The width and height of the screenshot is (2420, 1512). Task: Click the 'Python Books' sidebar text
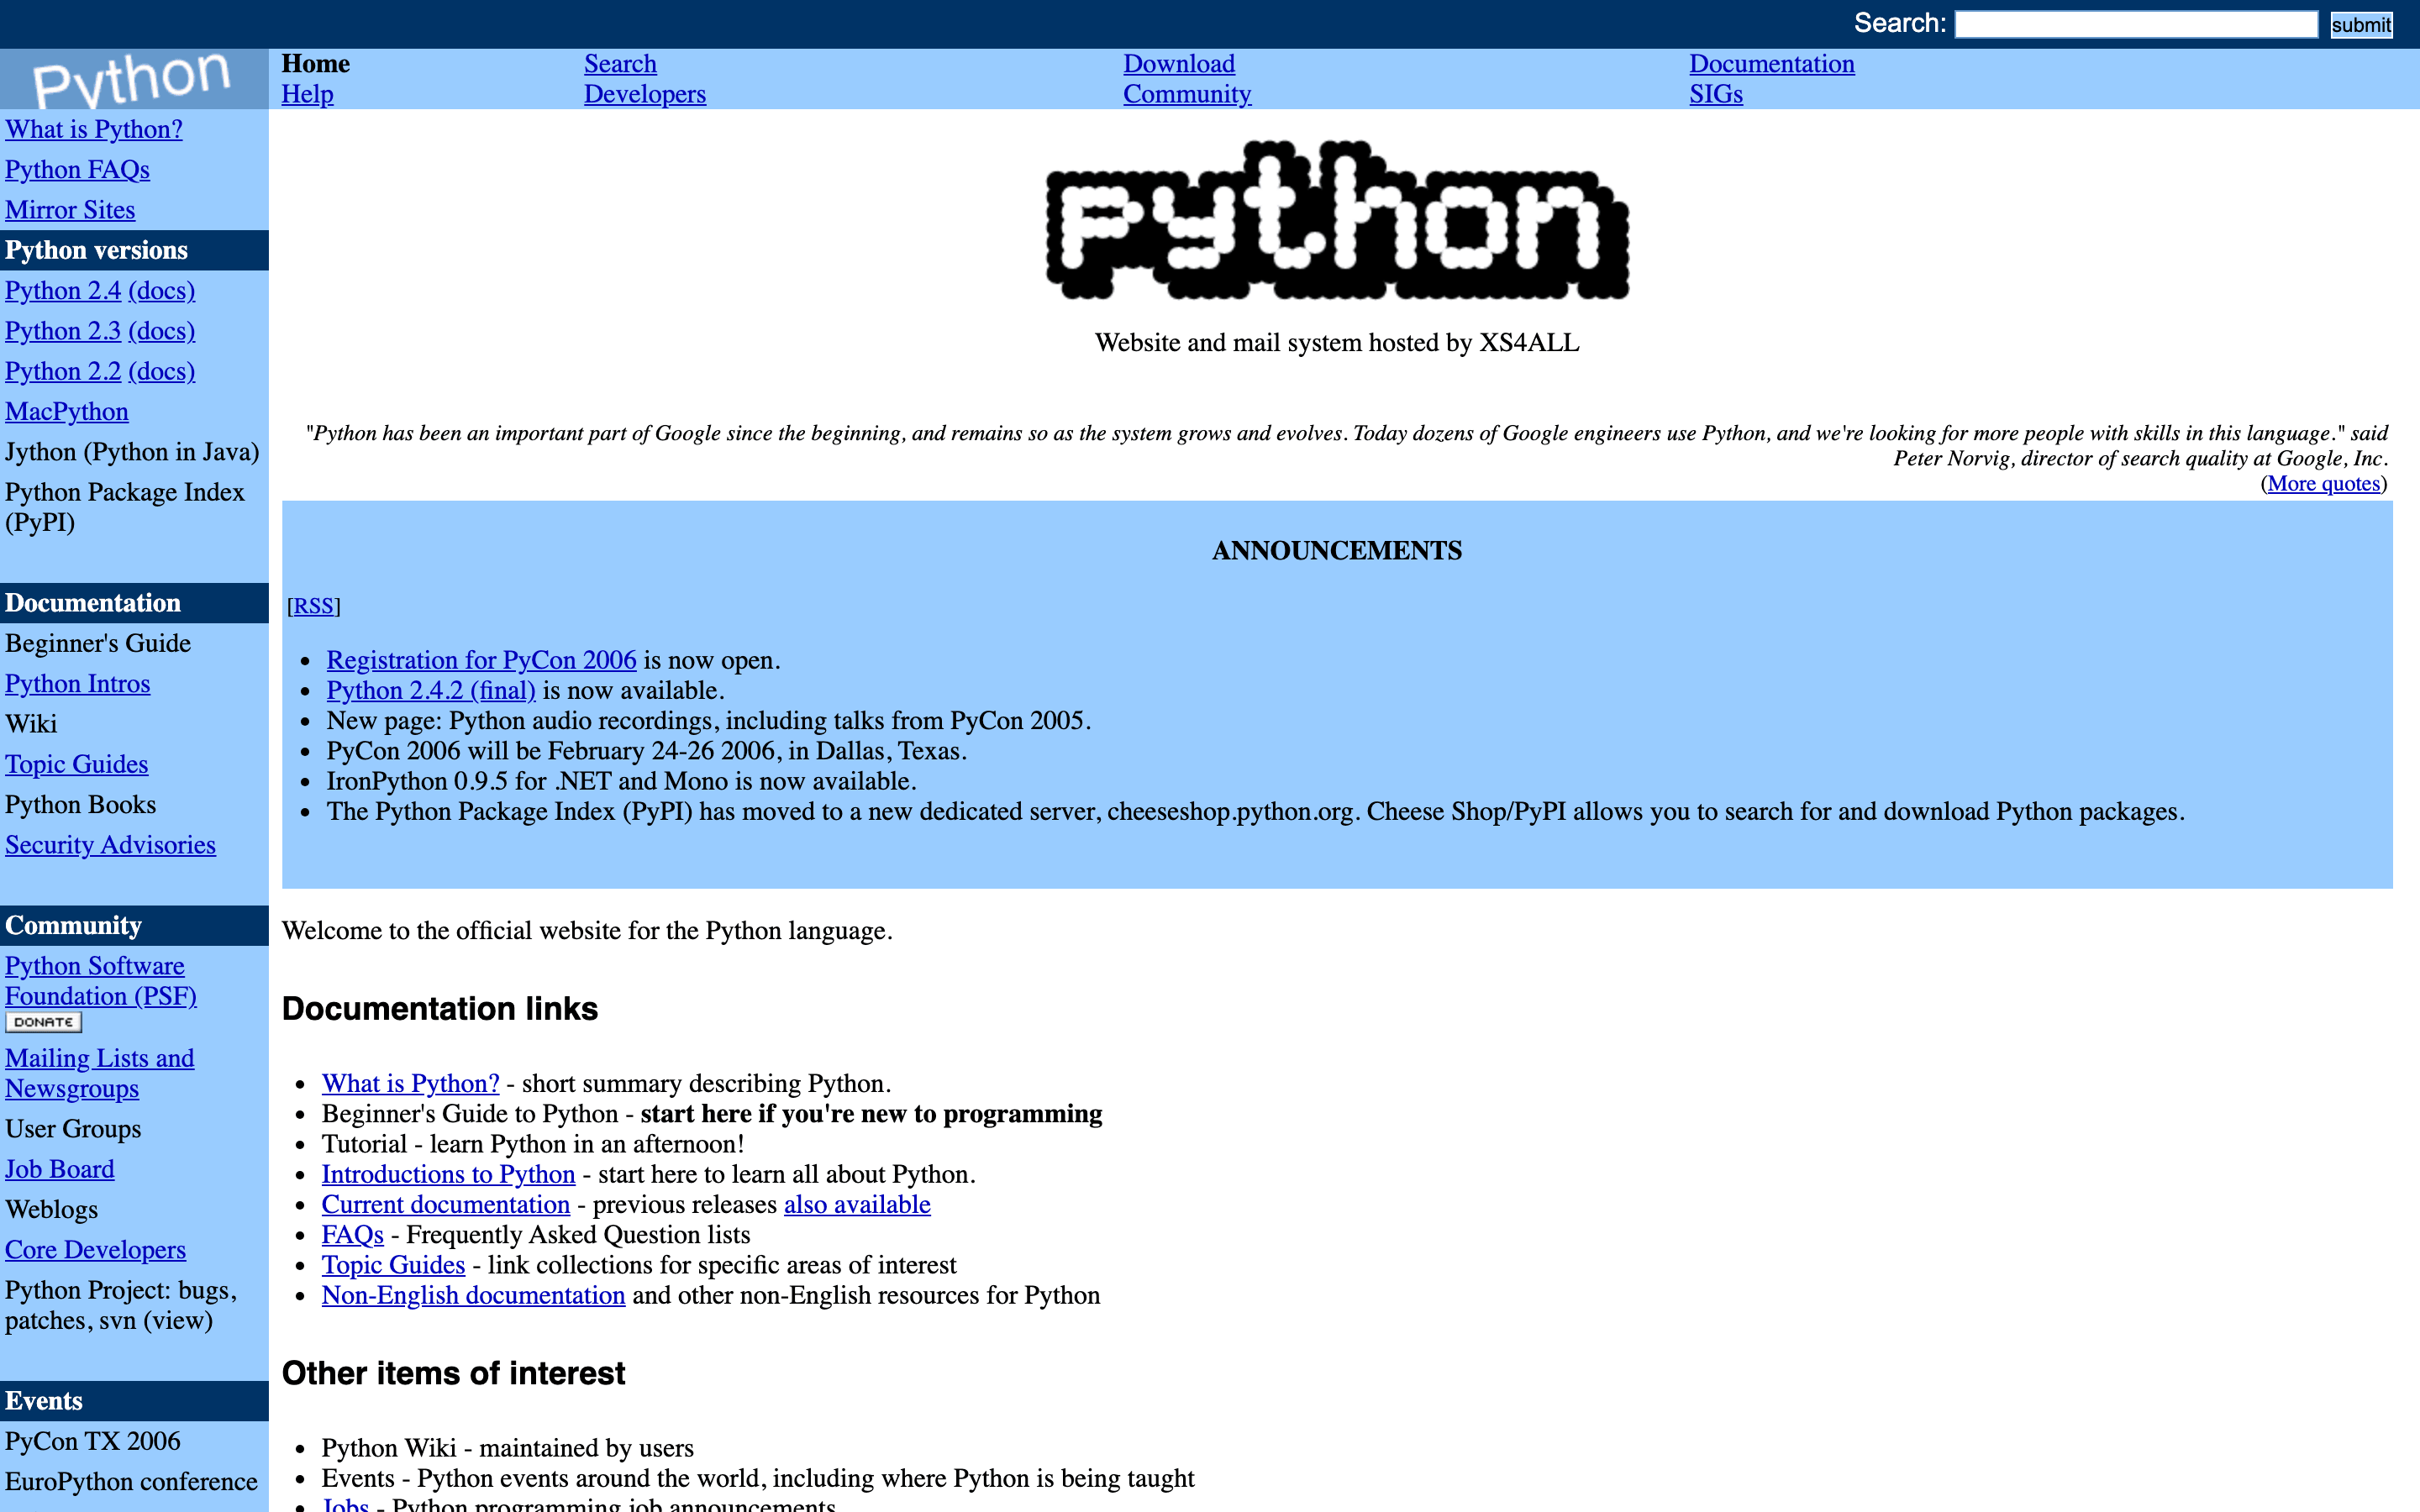(x=81, y=805)
